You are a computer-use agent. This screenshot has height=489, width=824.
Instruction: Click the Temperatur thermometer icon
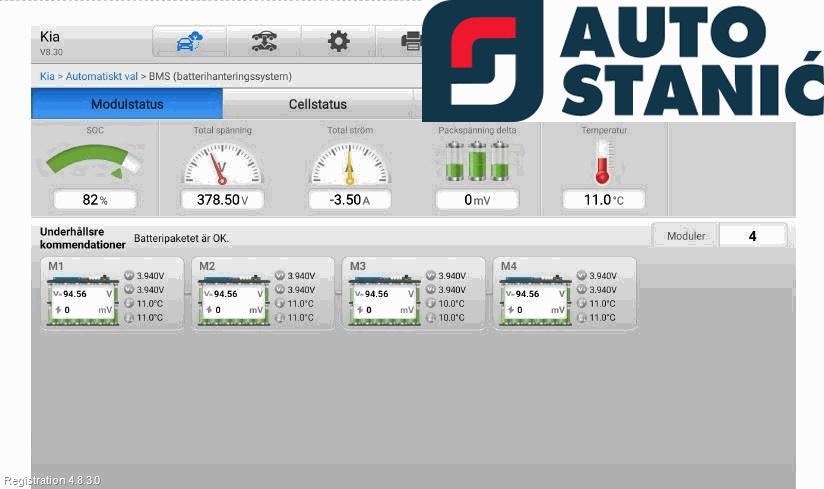pyautogui.click(x=603, y=162)
